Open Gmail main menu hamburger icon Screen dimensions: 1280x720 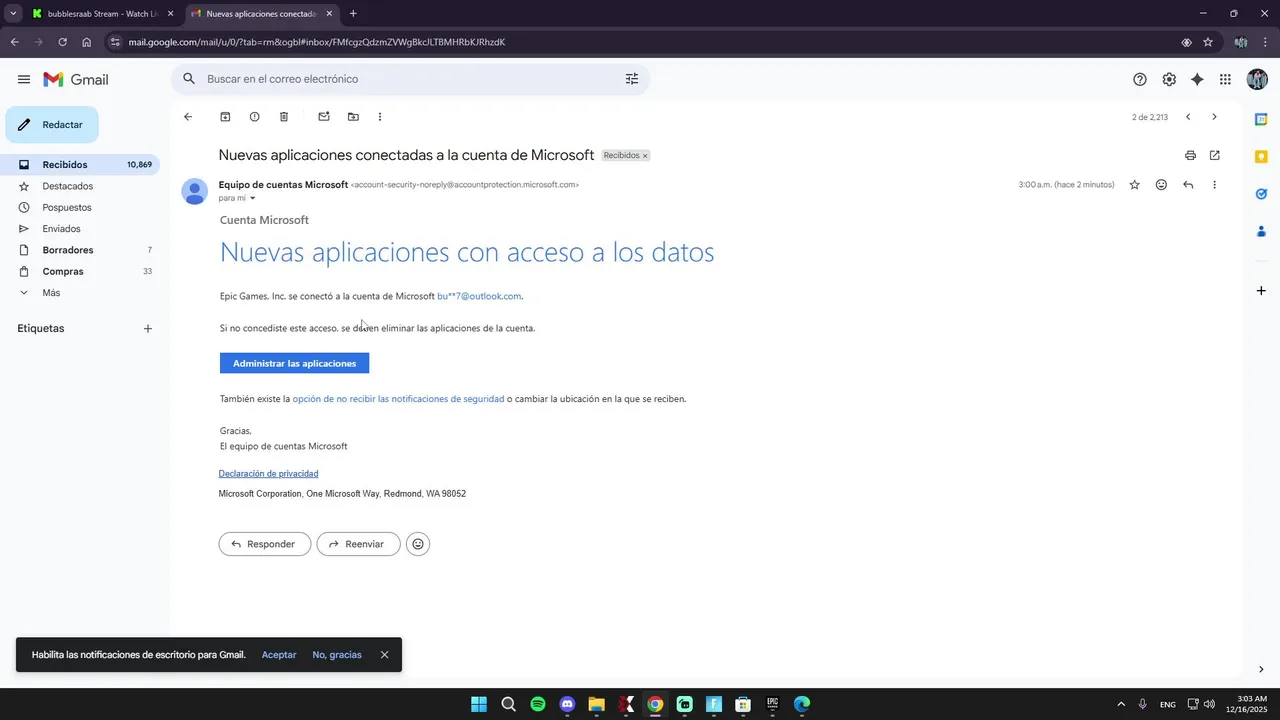[x=24, y=79]
